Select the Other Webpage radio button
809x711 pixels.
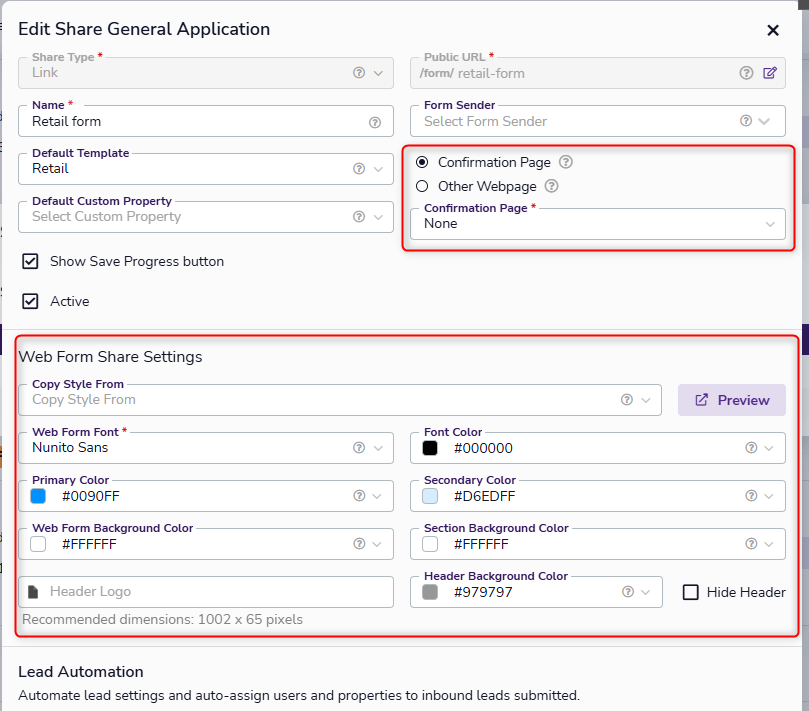[422, 186]
